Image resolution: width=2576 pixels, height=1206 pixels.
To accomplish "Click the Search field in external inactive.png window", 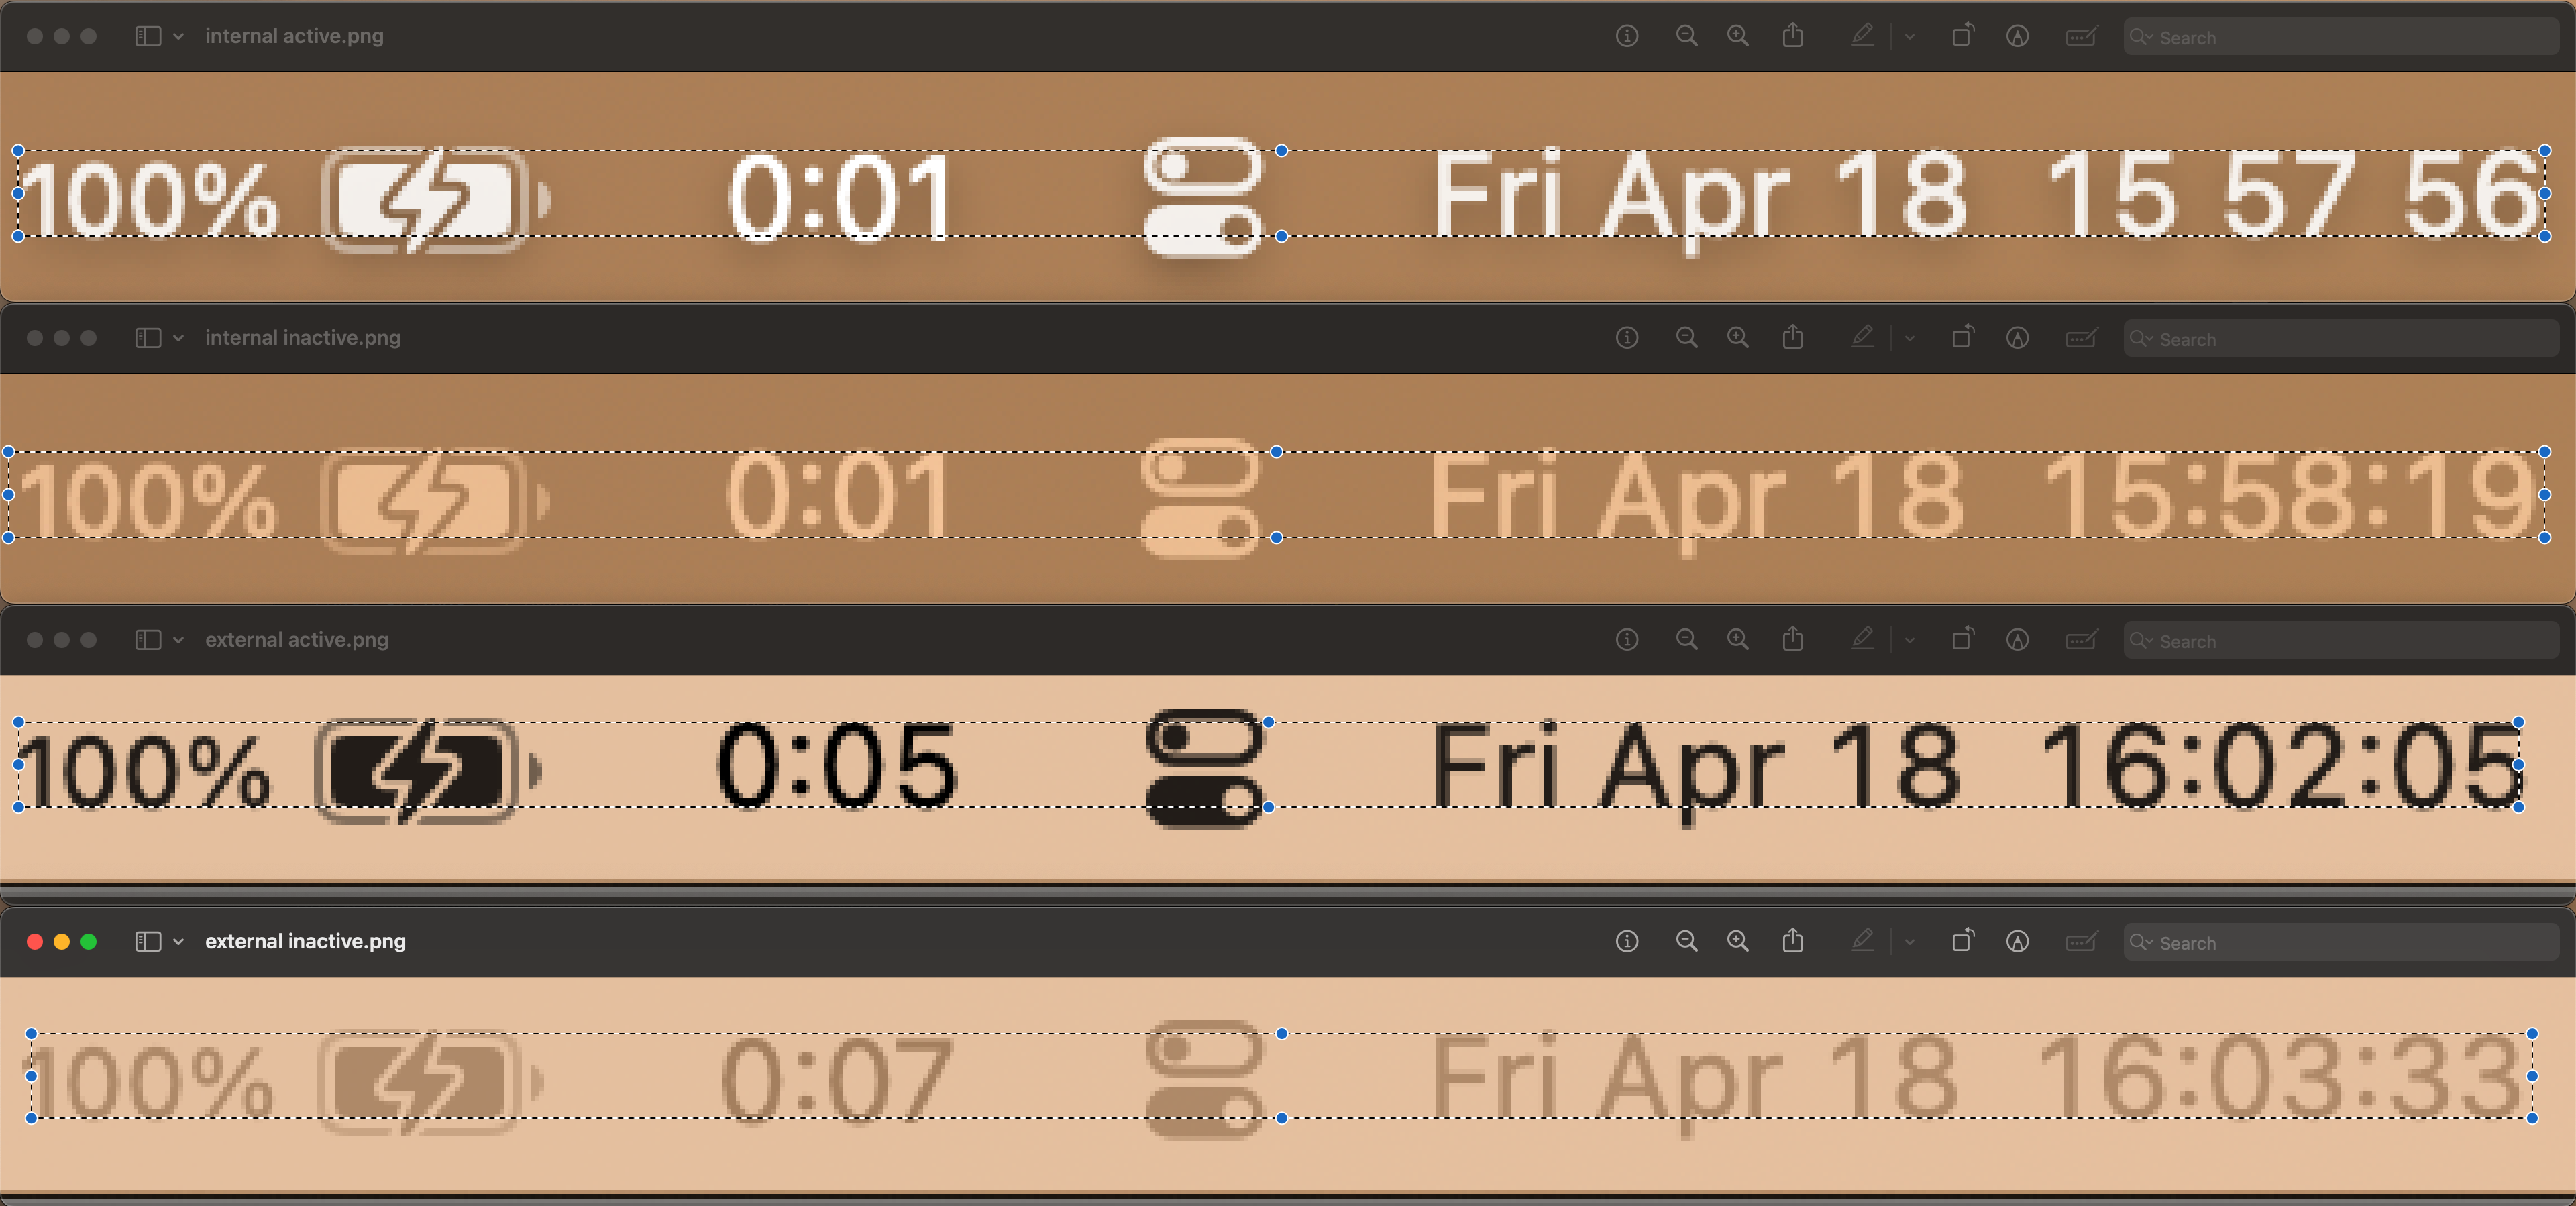I will coord(2340,942).
